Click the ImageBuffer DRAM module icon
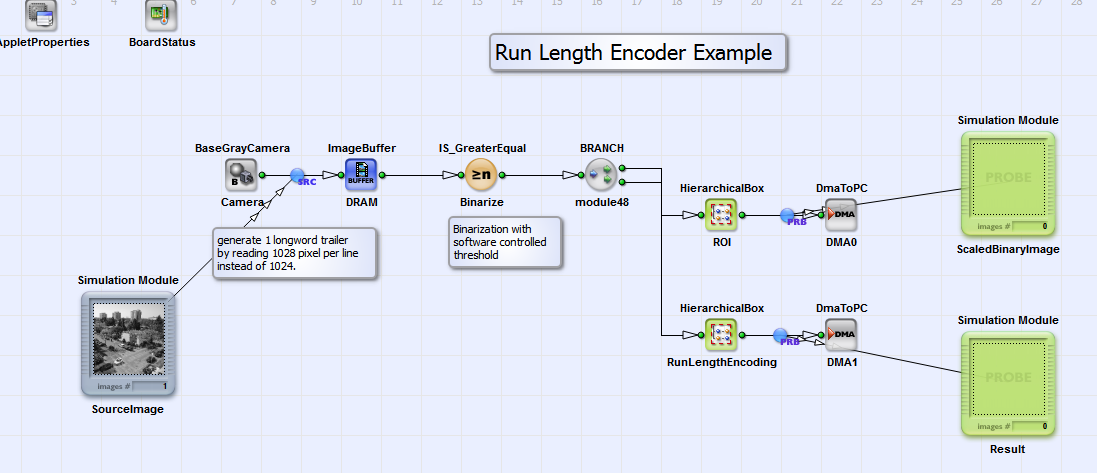This screenshot has height=473, width=1097. click(361, 175)
